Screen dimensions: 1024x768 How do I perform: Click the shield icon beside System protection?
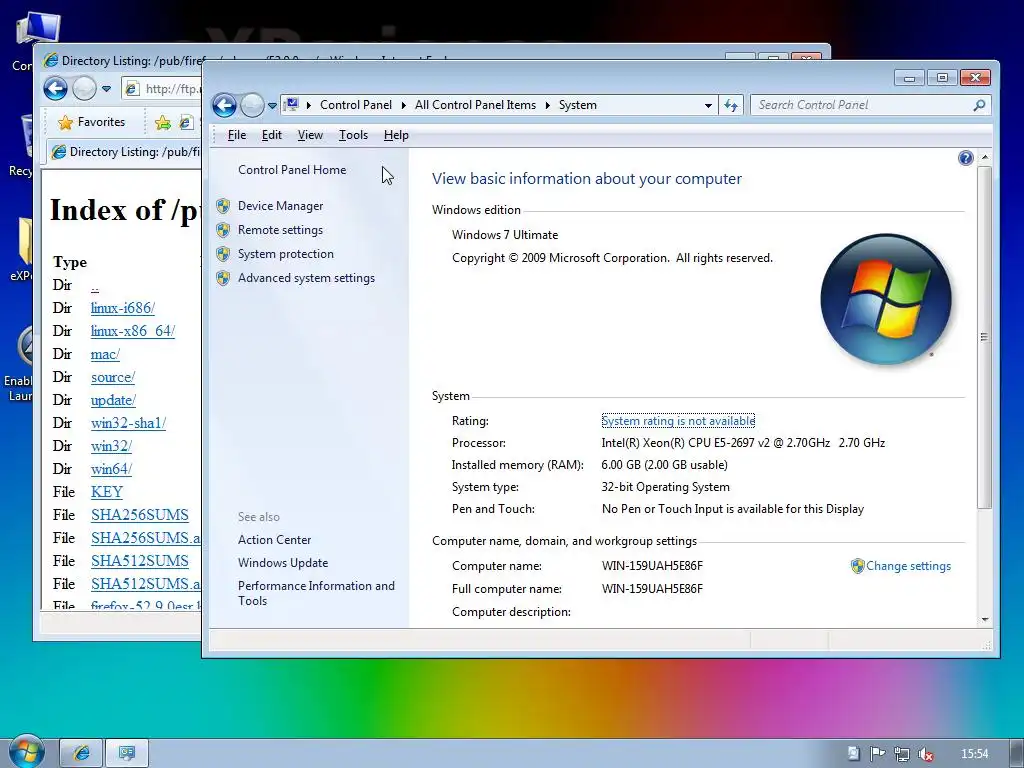click(223, 254)
